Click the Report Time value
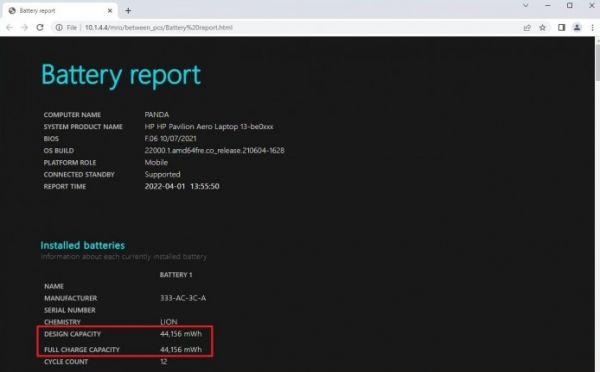This screenshot has height=372, width=600. (x=182, y=186)
